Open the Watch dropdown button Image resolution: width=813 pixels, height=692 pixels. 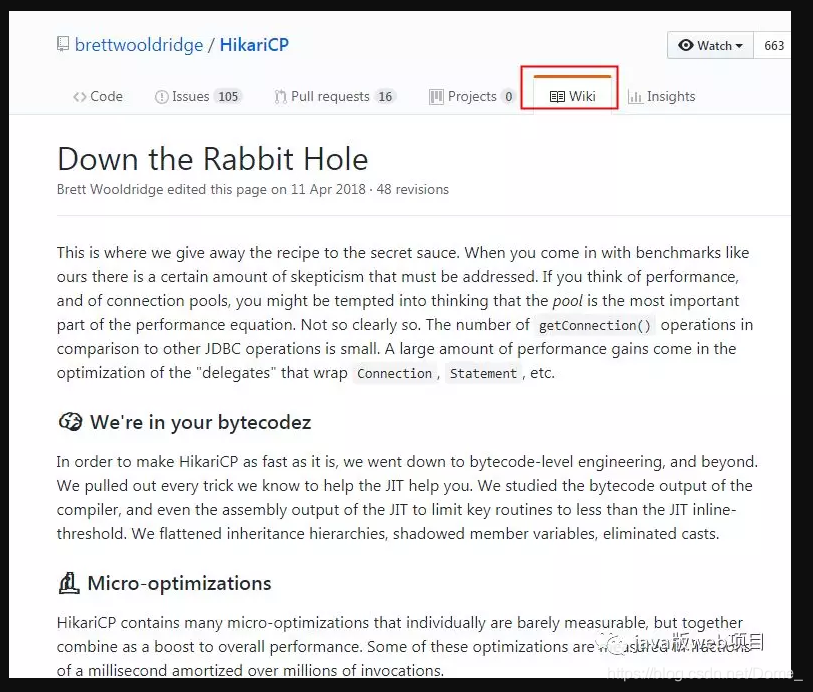(x=710, y=46)
